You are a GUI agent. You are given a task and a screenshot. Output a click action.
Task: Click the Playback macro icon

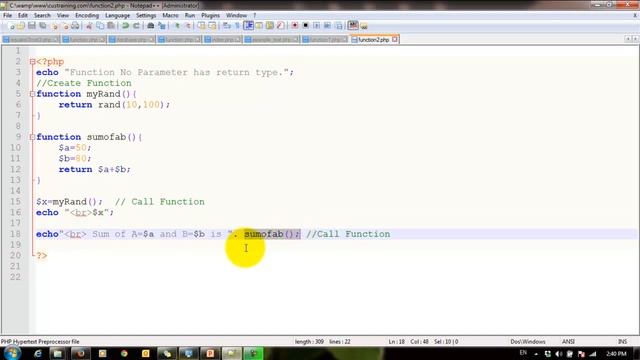(316, 26)
